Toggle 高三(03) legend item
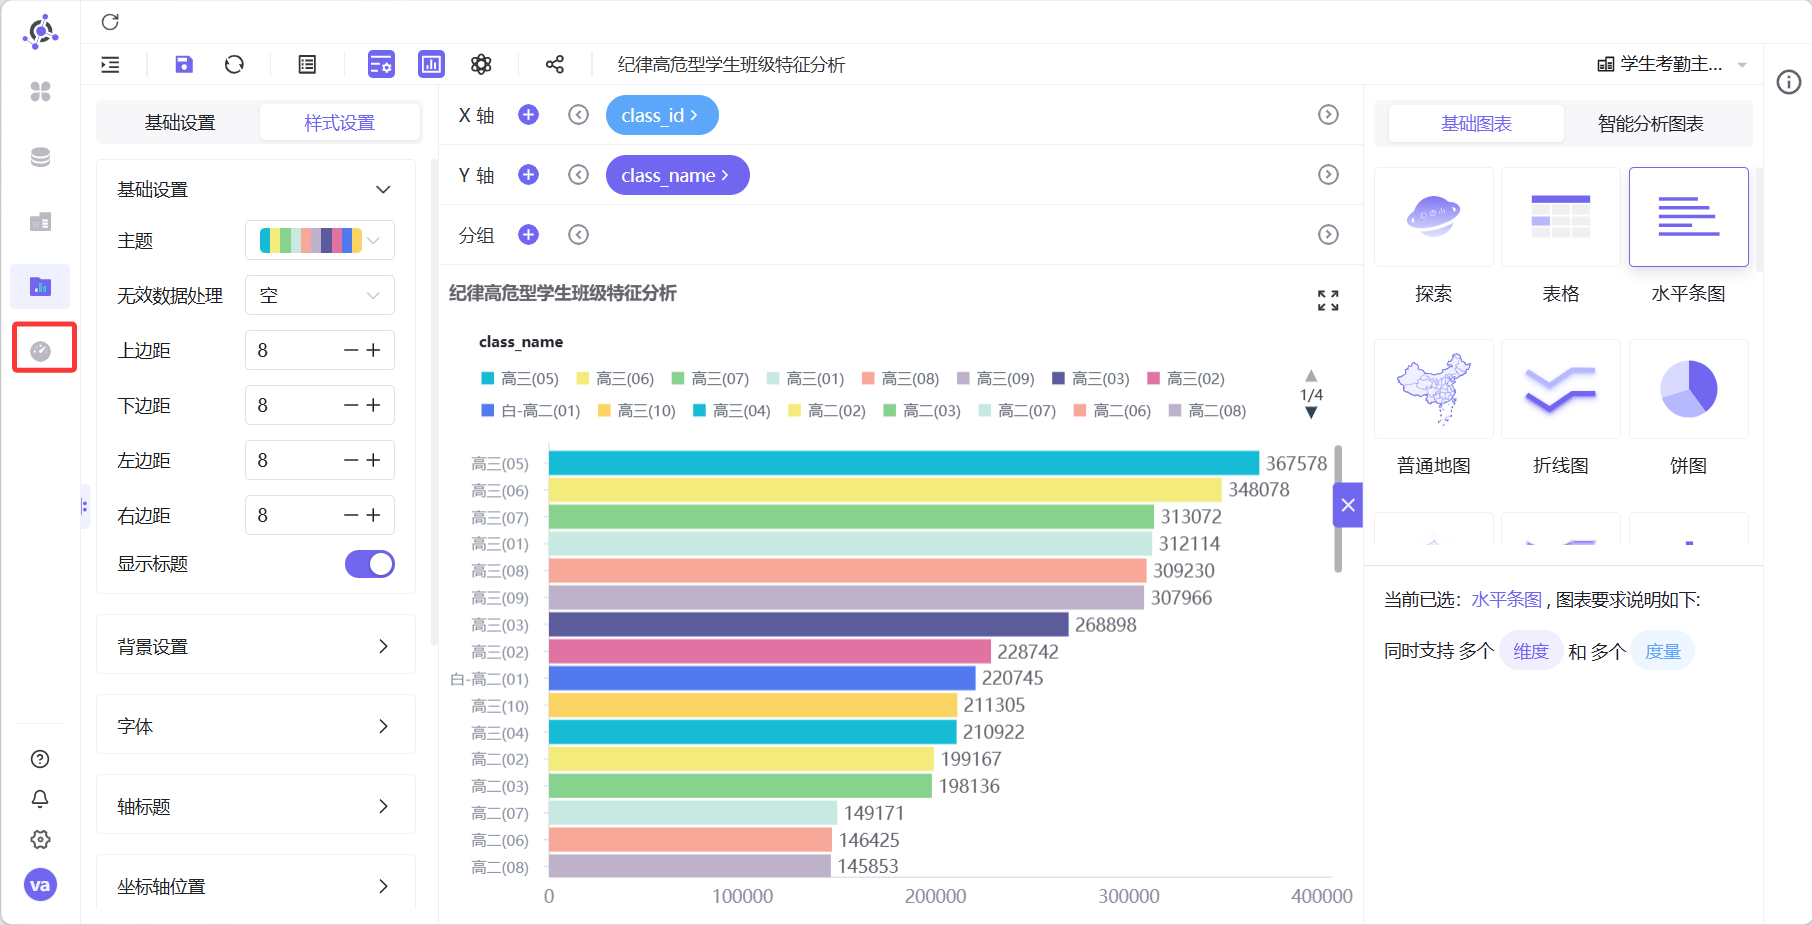 click(x=1090, y=379)
